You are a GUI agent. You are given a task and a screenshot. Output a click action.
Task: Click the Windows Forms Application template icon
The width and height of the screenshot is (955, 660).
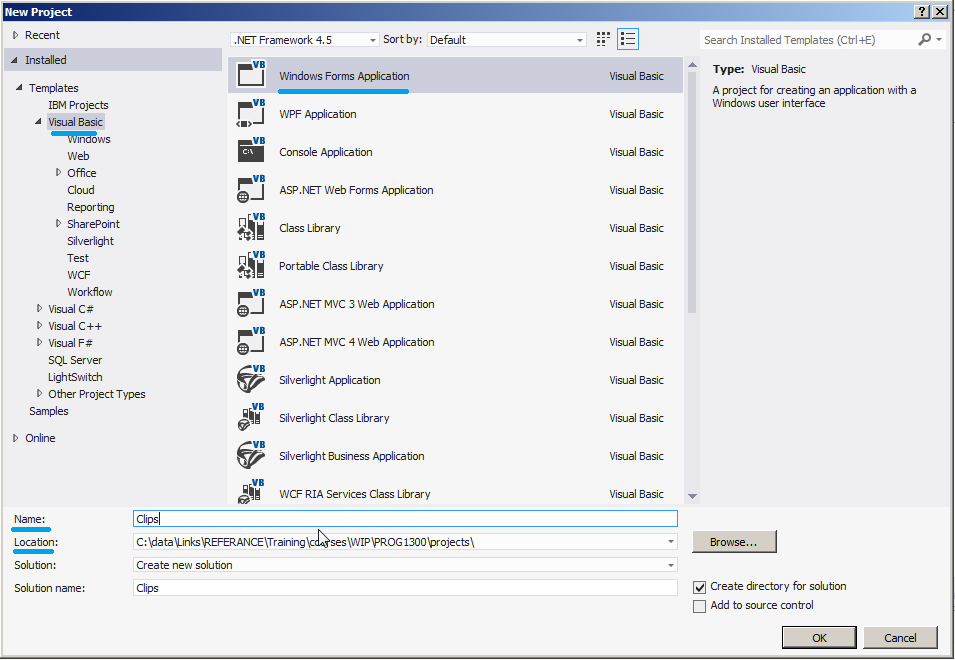(251, 75)
